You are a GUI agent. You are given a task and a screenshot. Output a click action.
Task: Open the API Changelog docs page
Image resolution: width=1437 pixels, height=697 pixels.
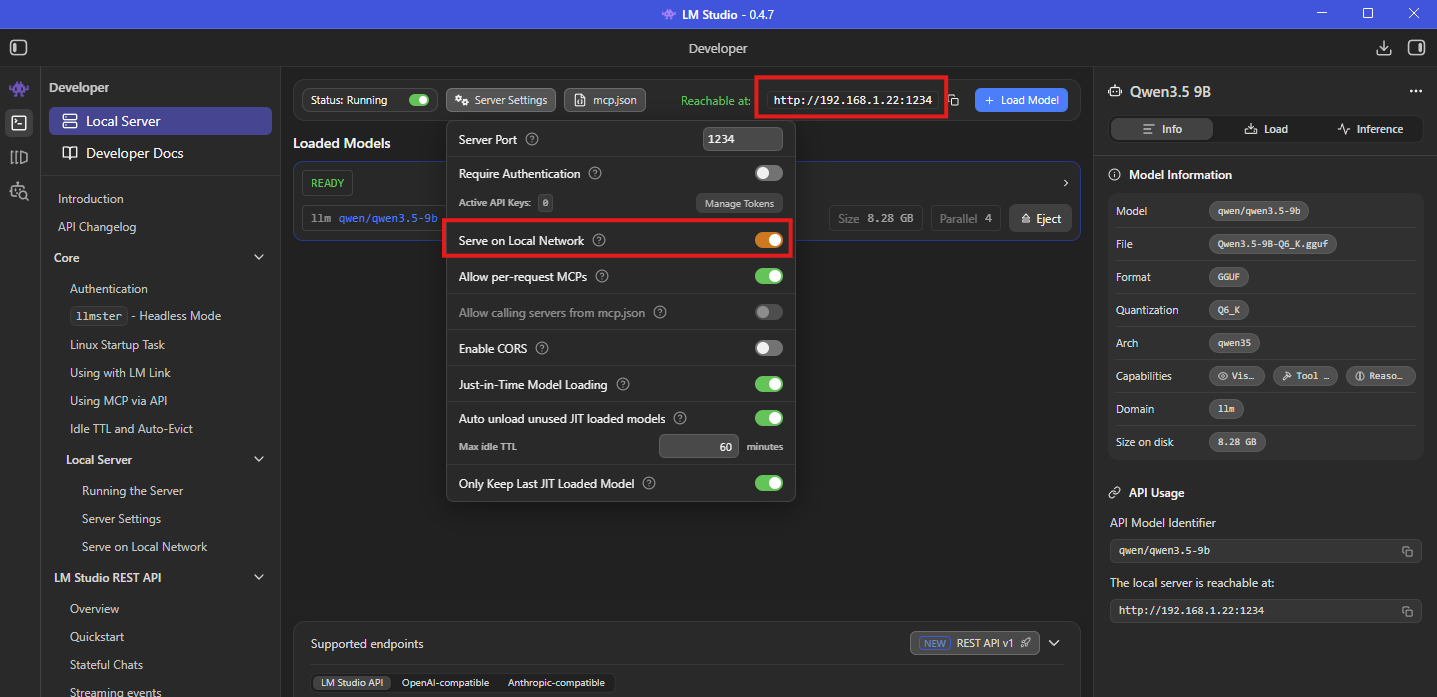tap(97, 227)
